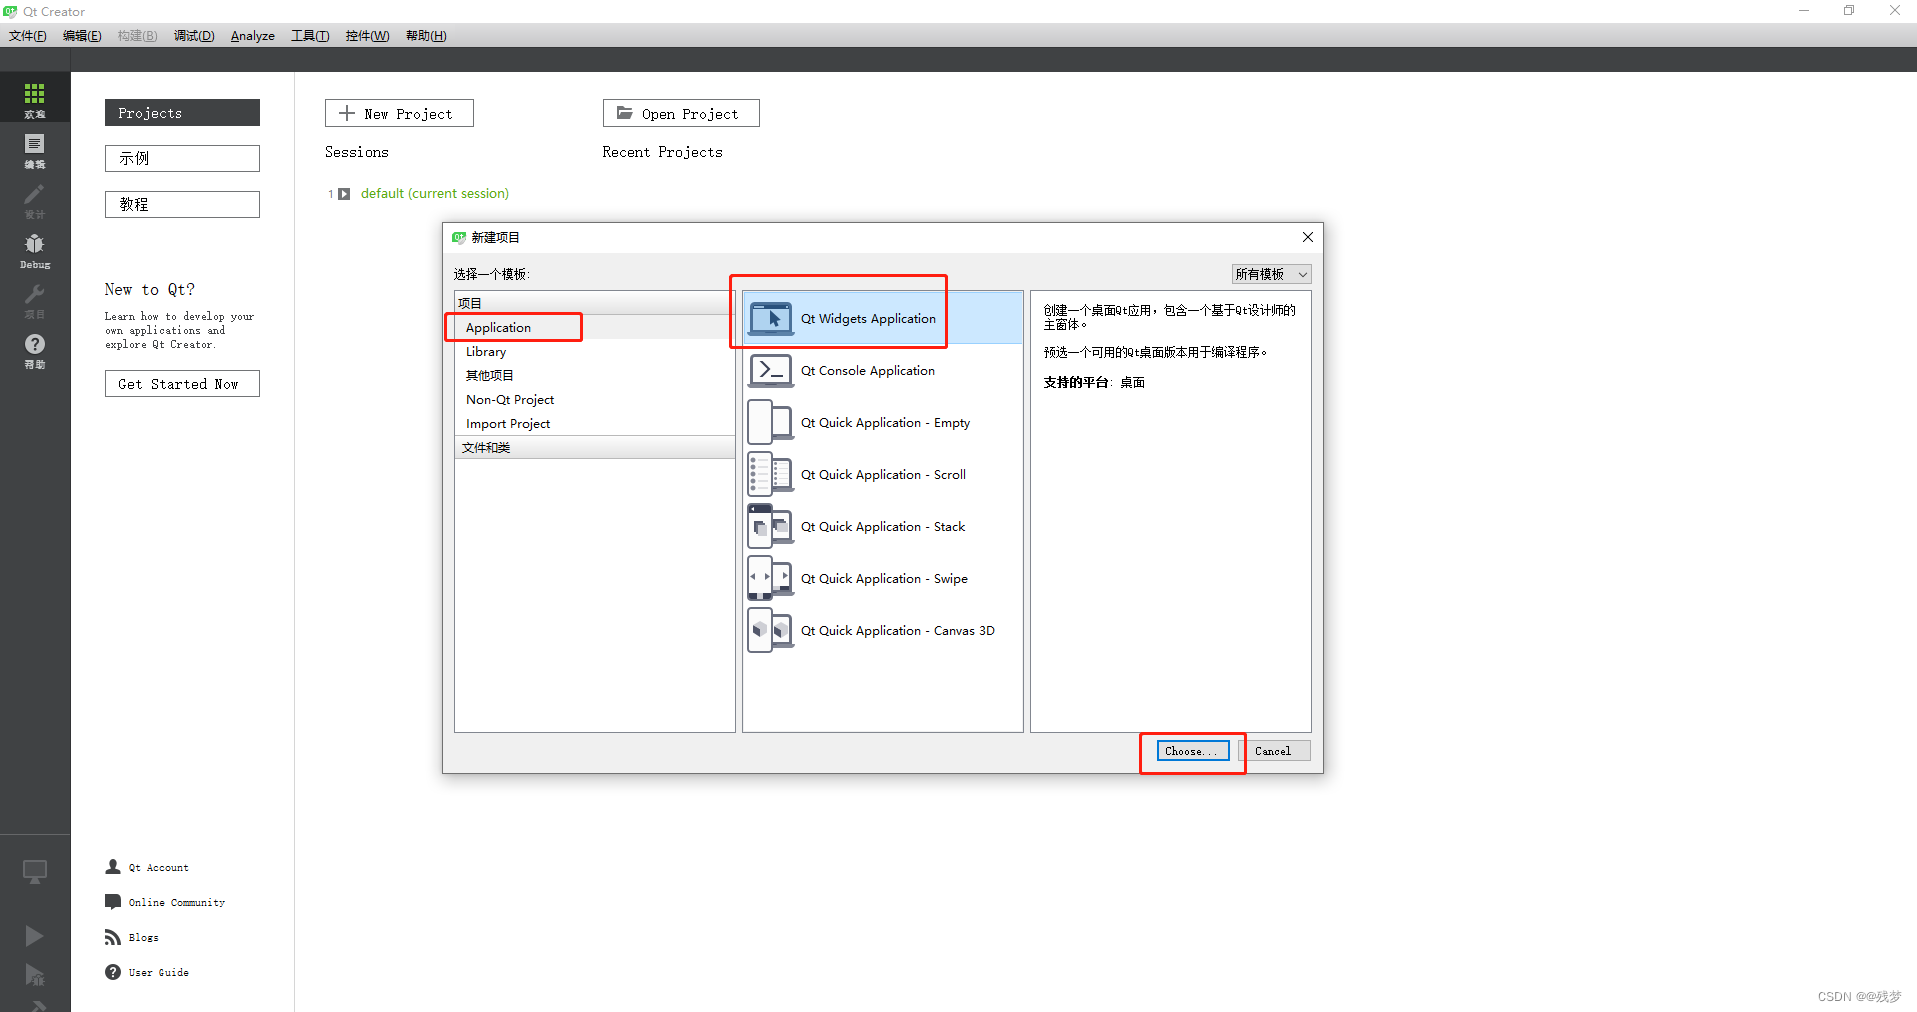Select Import Project category

point(595,424)
